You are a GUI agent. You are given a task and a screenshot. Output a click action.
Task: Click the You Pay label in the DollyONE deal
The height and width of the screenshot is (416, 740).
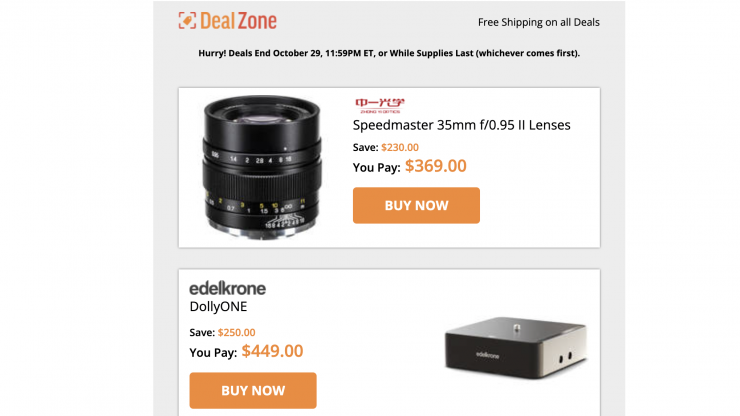point(213,353)
